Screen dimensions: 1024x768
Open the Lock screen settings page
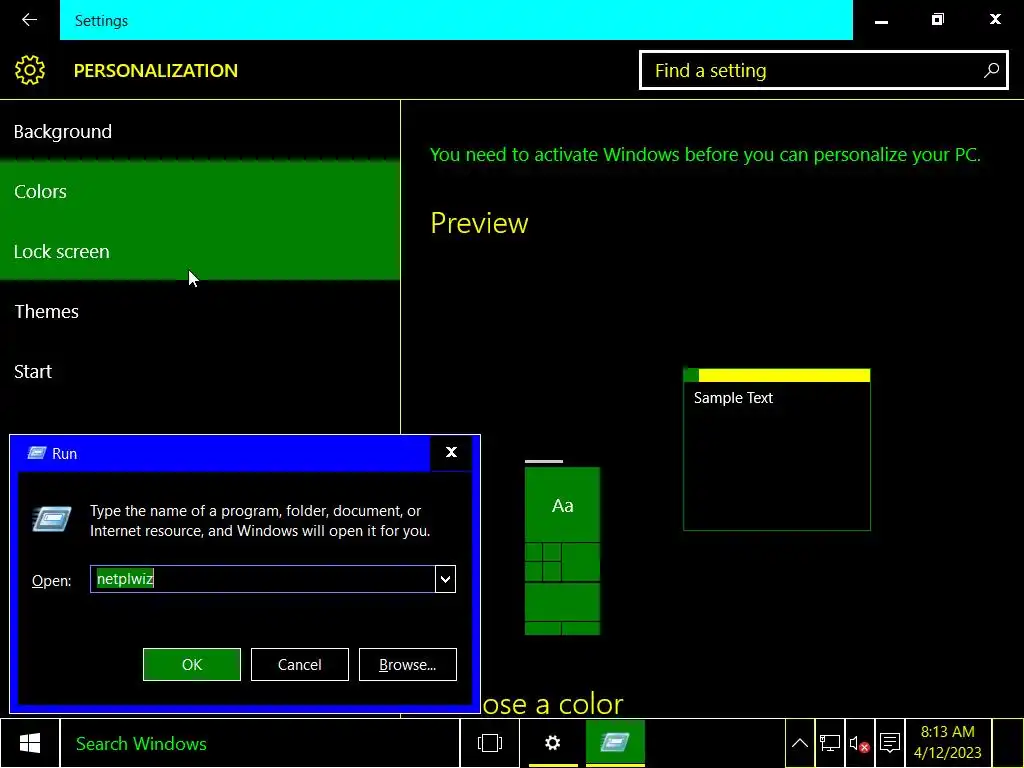pyautogui.click(x=200, y=251)
